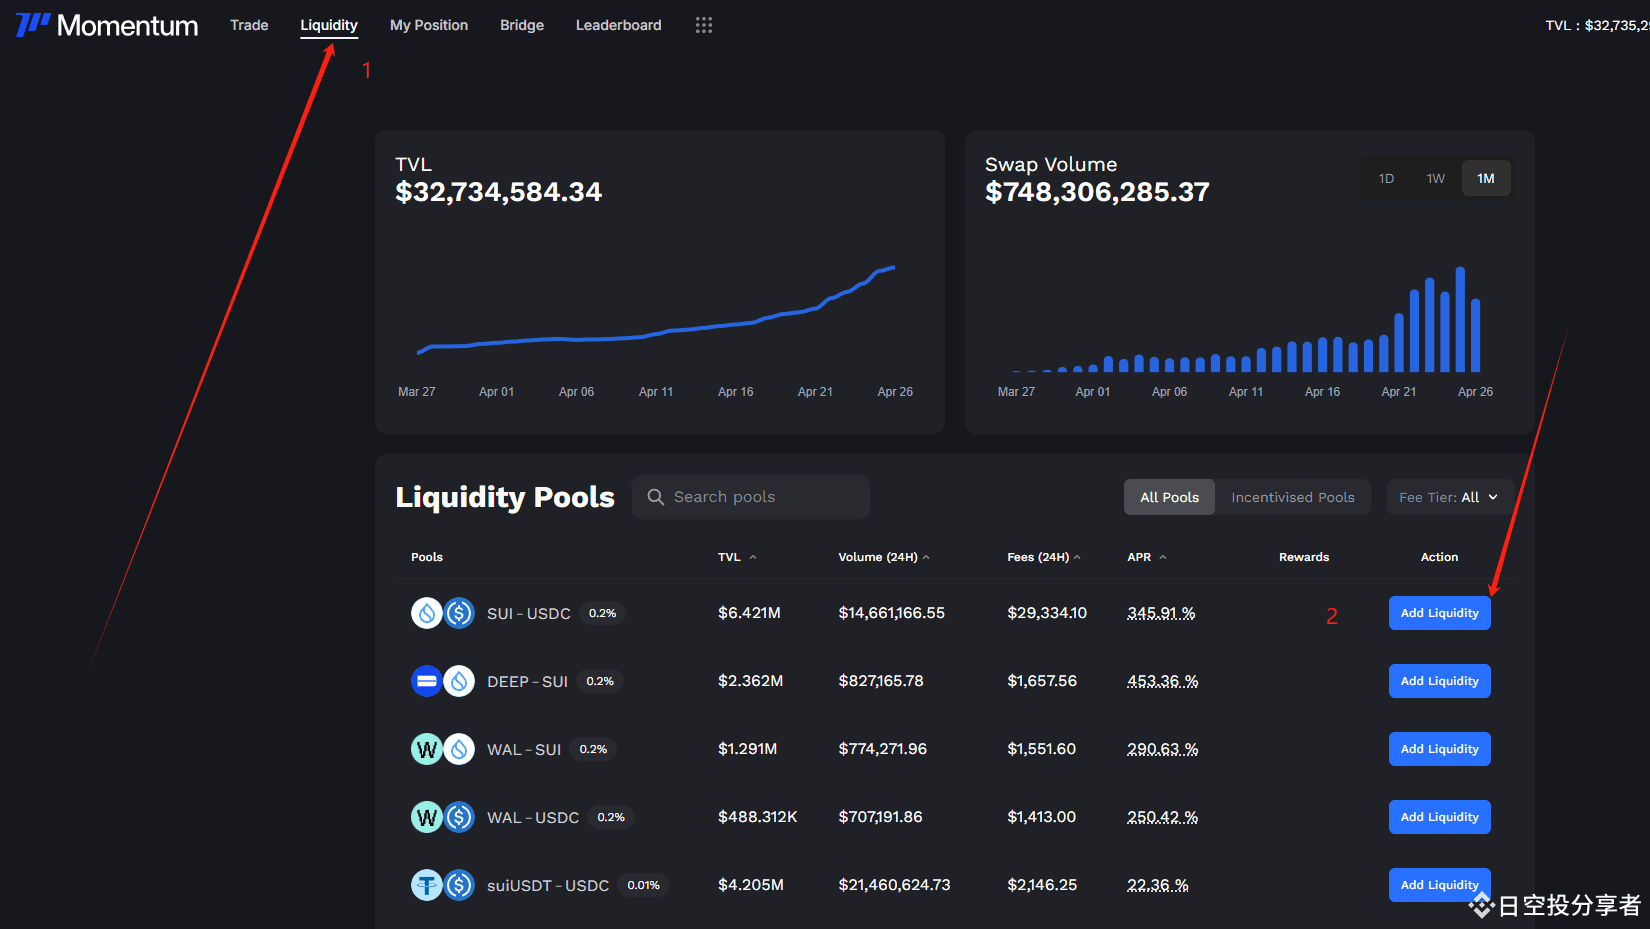This screenshot has height=929, width=1650.
Task: Click the $6.421M TVL value
Action: tap(749, 613)
